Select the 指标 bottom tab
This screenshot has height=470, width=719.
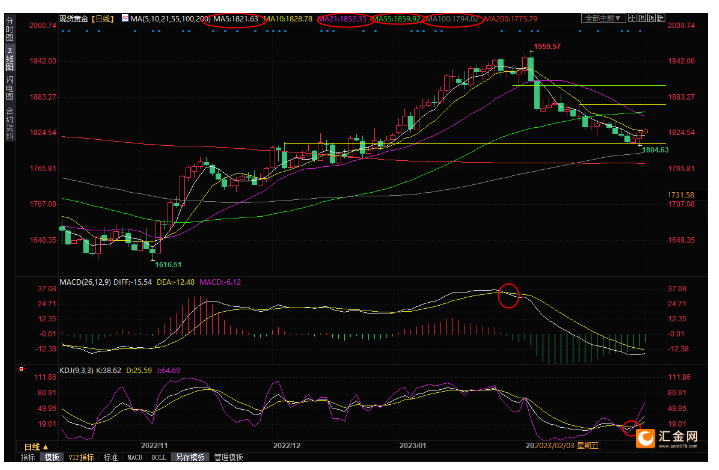point(28,458)
